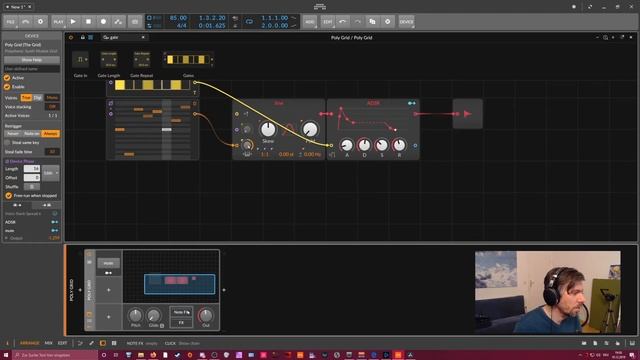The image size is (640, 360).
Task: Change the 4/4 time signature field
Action: click(181, 25)
